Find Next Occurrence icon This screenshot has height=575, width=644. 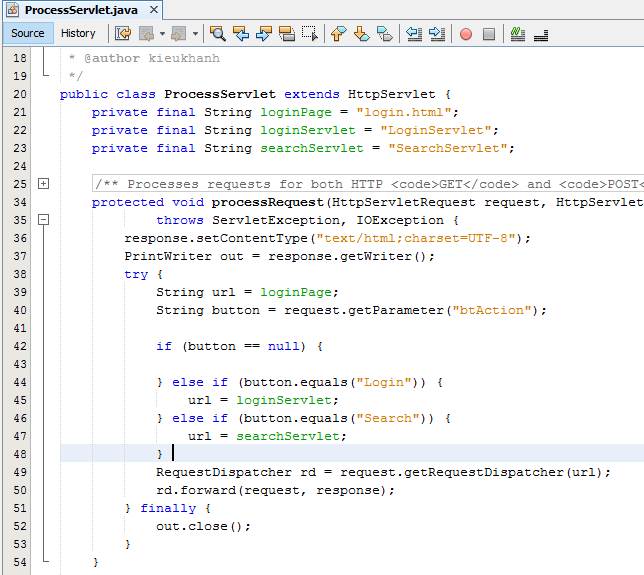pos(264,34)
